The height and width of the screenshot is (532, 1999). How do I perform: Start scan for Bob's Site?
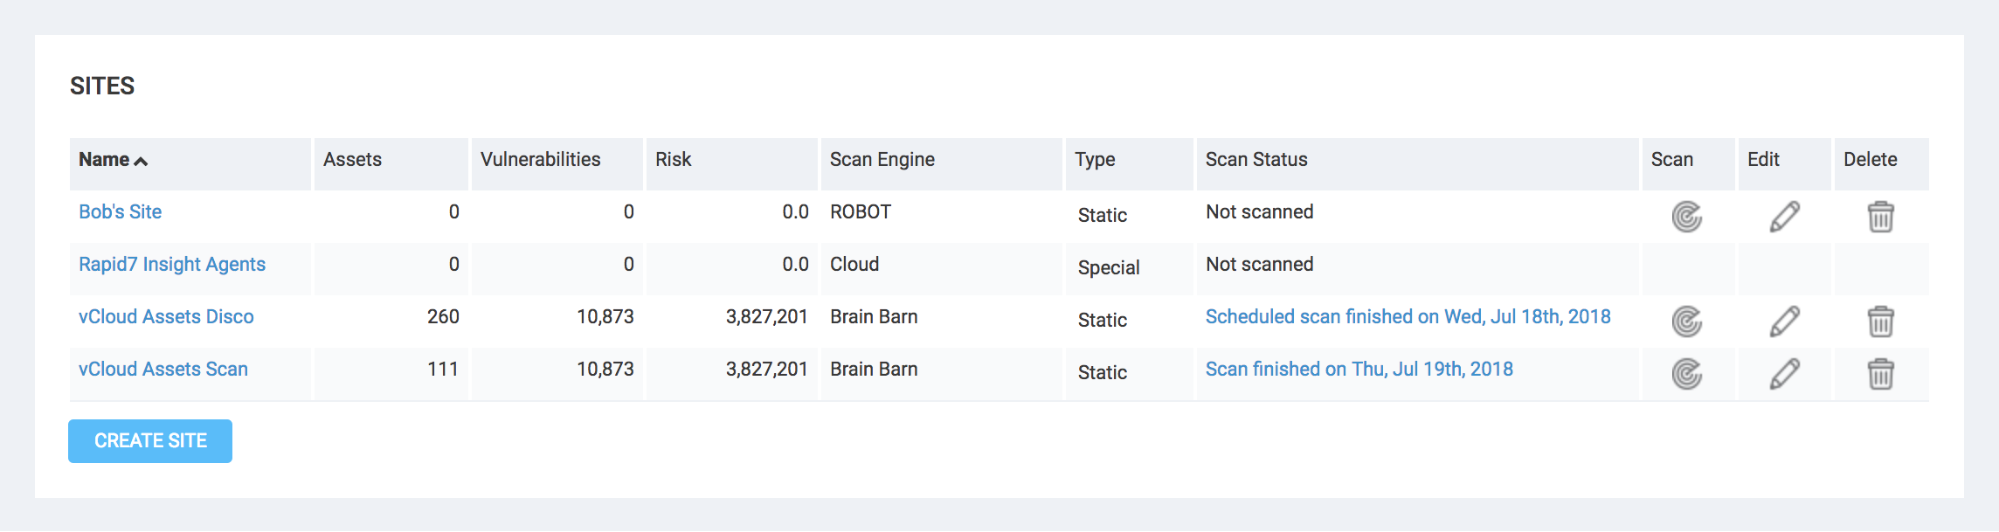tap(1686, 217)
